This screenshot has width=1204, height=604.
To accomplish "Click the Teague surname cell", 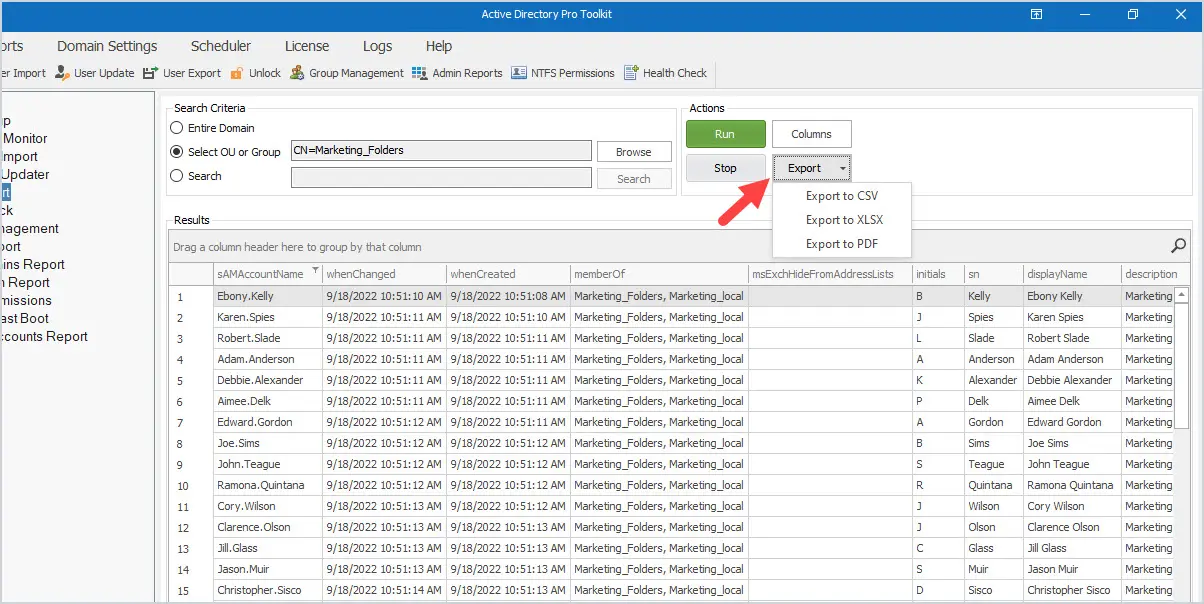I will [993, 464].
